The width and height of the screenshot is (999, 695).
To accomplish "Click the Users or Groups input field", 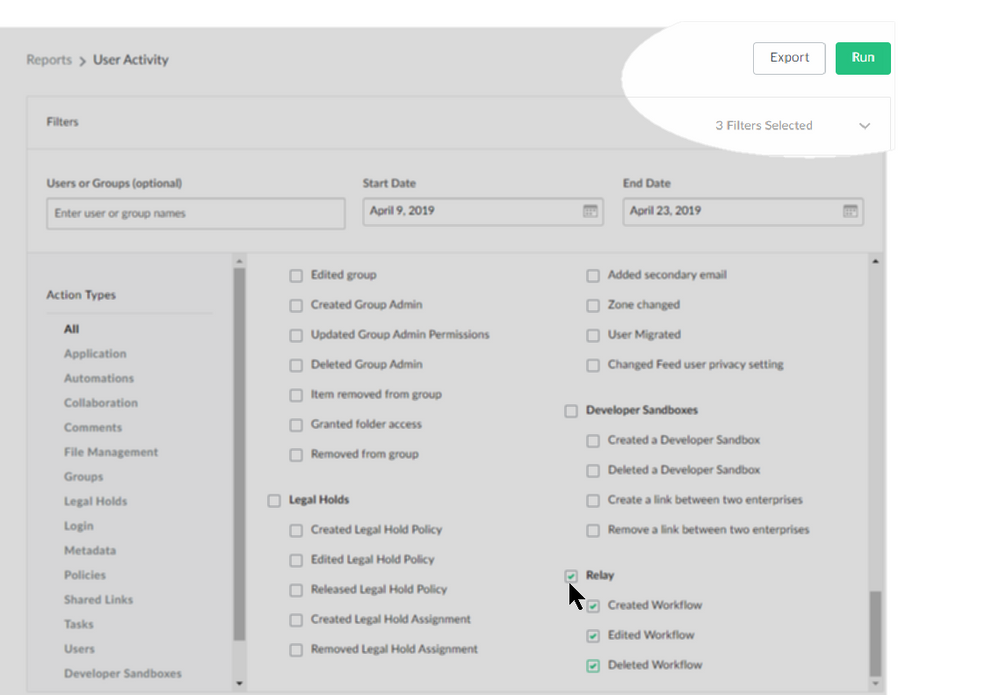I will (195, 213).
